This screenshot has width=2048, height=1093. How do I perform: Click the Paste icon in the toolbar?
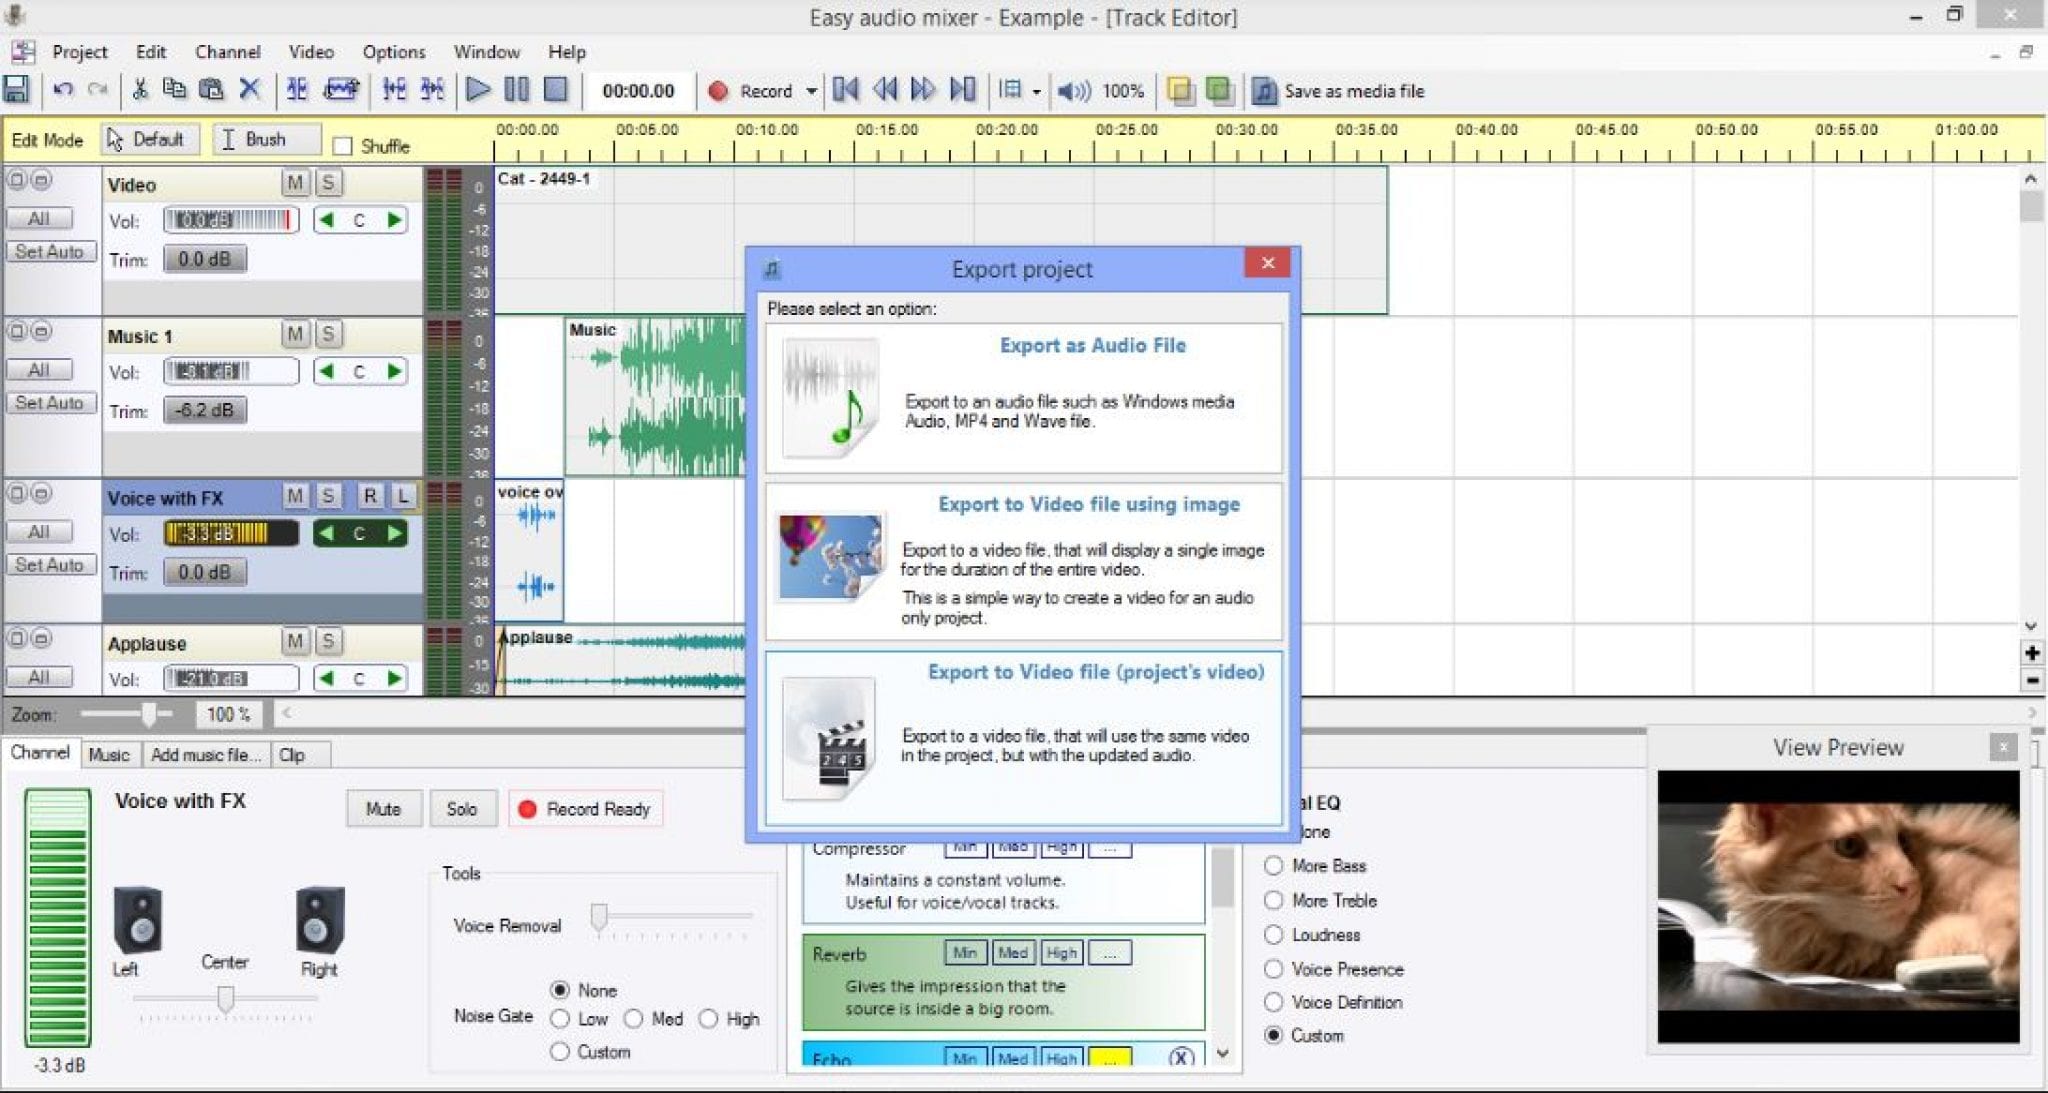pyautogui.click(x=213, y=90)
